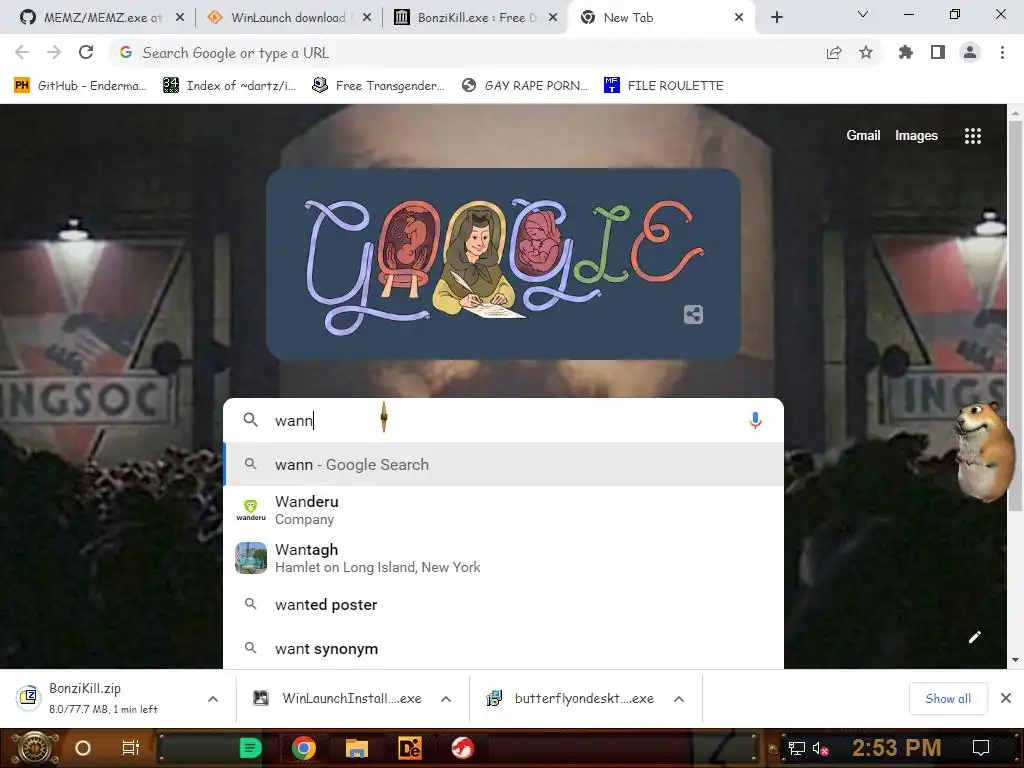This screenshot has width=1024, height=768.
Task: Open Cortana search circle on taskbar
Action: tap(83, 748)
